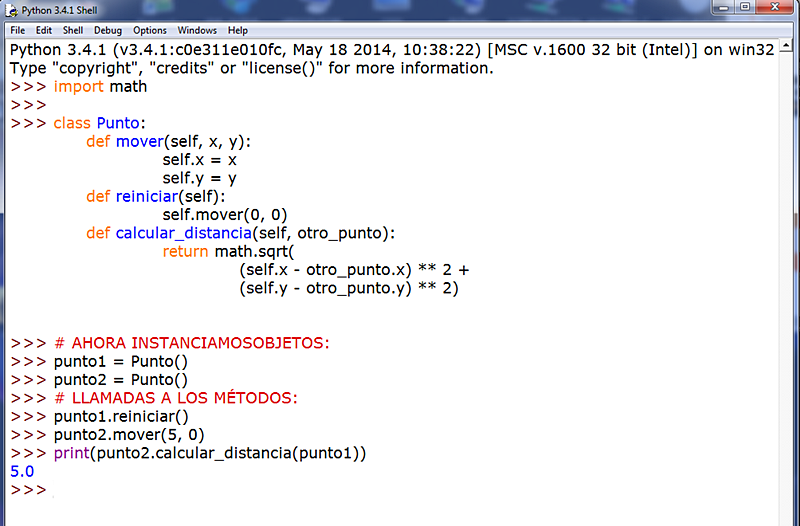Click the '(self.x - otro_punto.x) ** 2 +' line

(354, 270)
